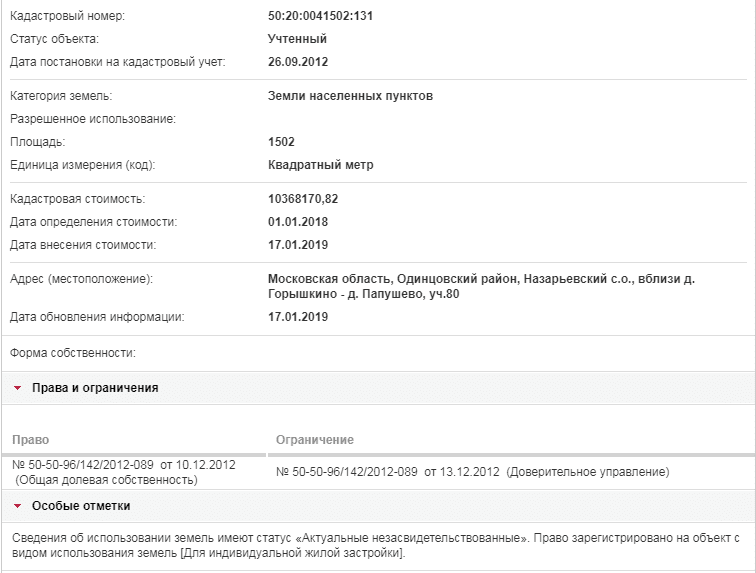This screenshot has height=573, width=756.
Task: Click the cadastral value 10368170,82
Action: (x=303, y=199)
